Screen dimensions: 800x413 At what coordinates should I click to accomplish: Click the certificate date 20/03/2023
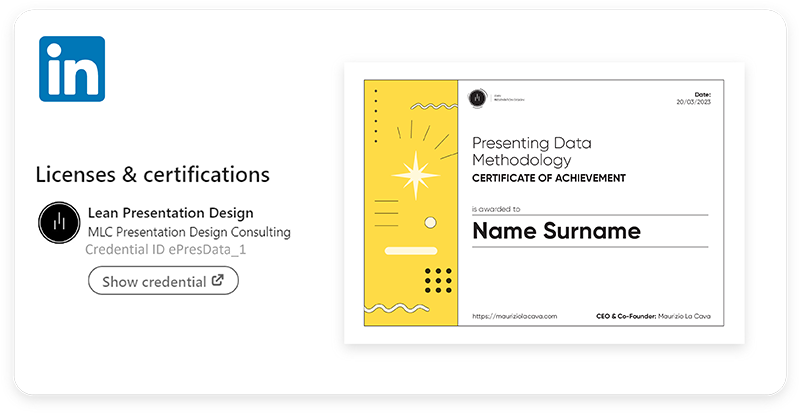click(693, 102)
